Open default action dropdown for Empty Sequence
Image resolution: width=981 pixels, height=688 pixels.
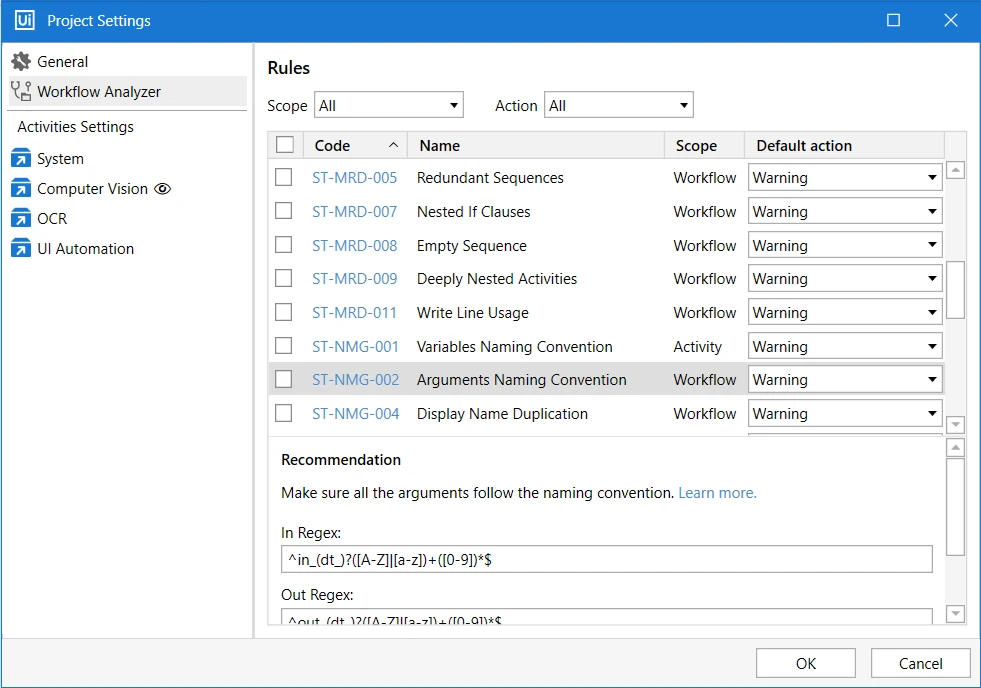pos(845,245)
